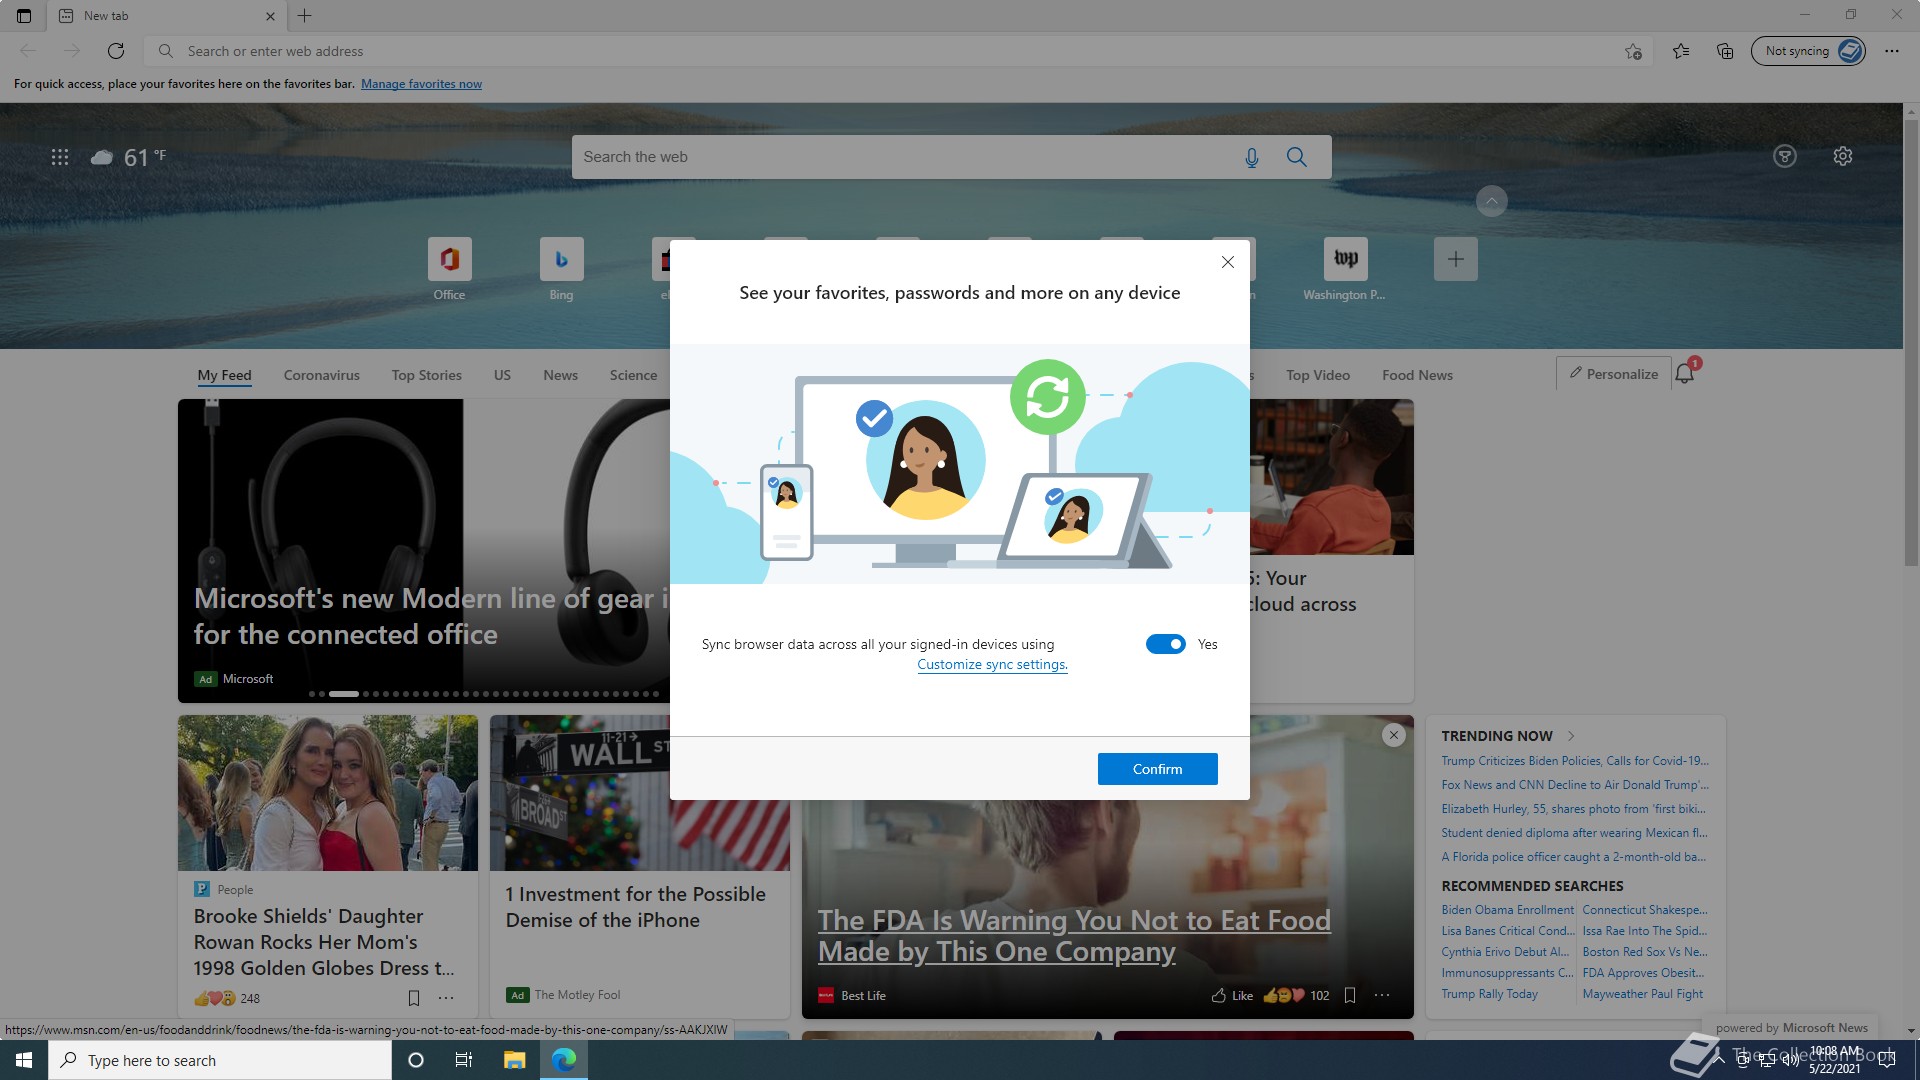Open Biden Obama Enrollment recommended search
1920x1080 pixels.
[x=1507, y=910]
